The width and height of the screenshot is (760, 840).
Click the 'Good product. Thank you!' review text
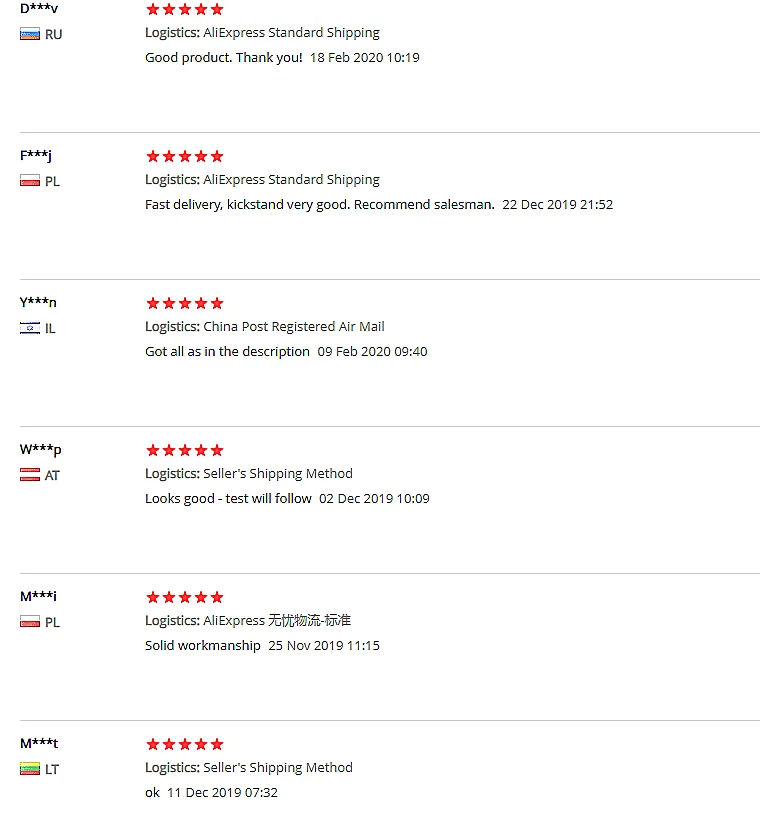coord(223,58)
